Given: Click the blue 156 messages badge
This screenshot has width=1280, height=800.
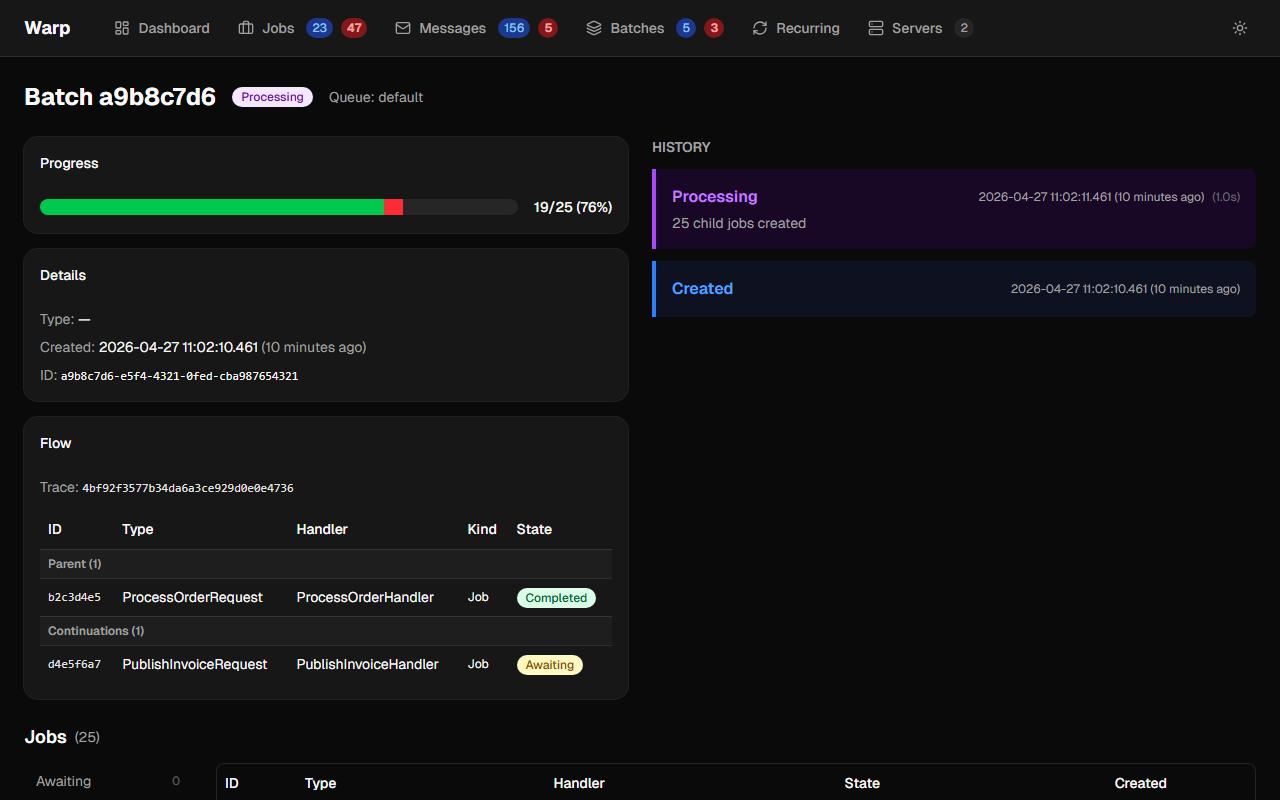Looking at the screenshot, I should click(515, 28).
